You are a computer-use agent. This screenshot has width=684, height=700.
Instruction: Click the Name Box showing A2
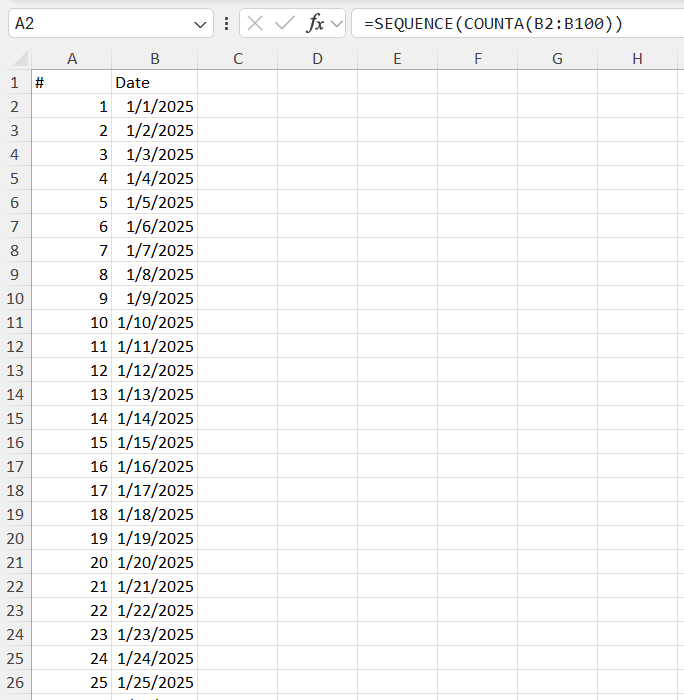point(110,23)
